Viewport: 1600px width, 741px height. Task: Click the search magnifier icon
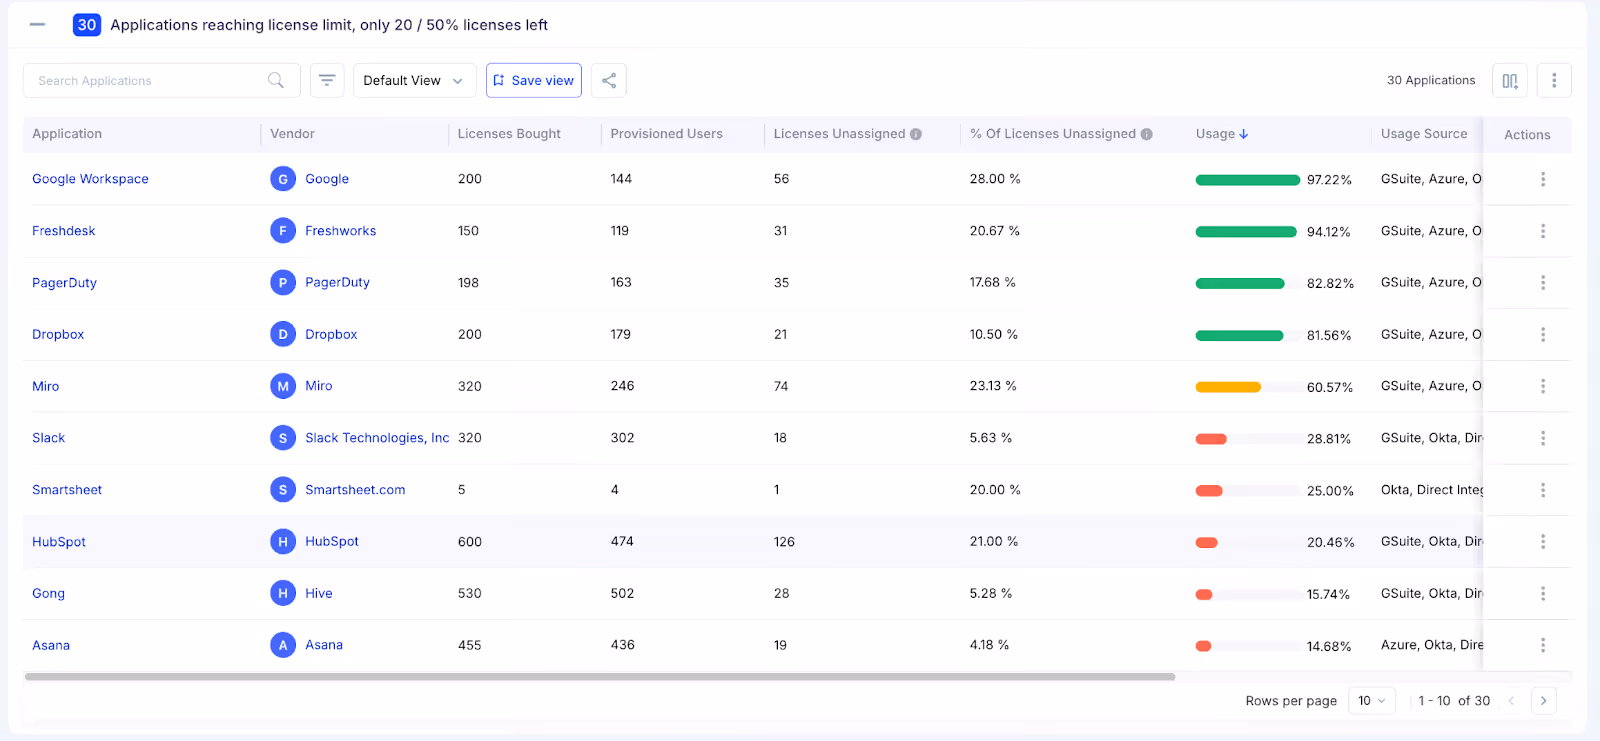coord(276,80)
